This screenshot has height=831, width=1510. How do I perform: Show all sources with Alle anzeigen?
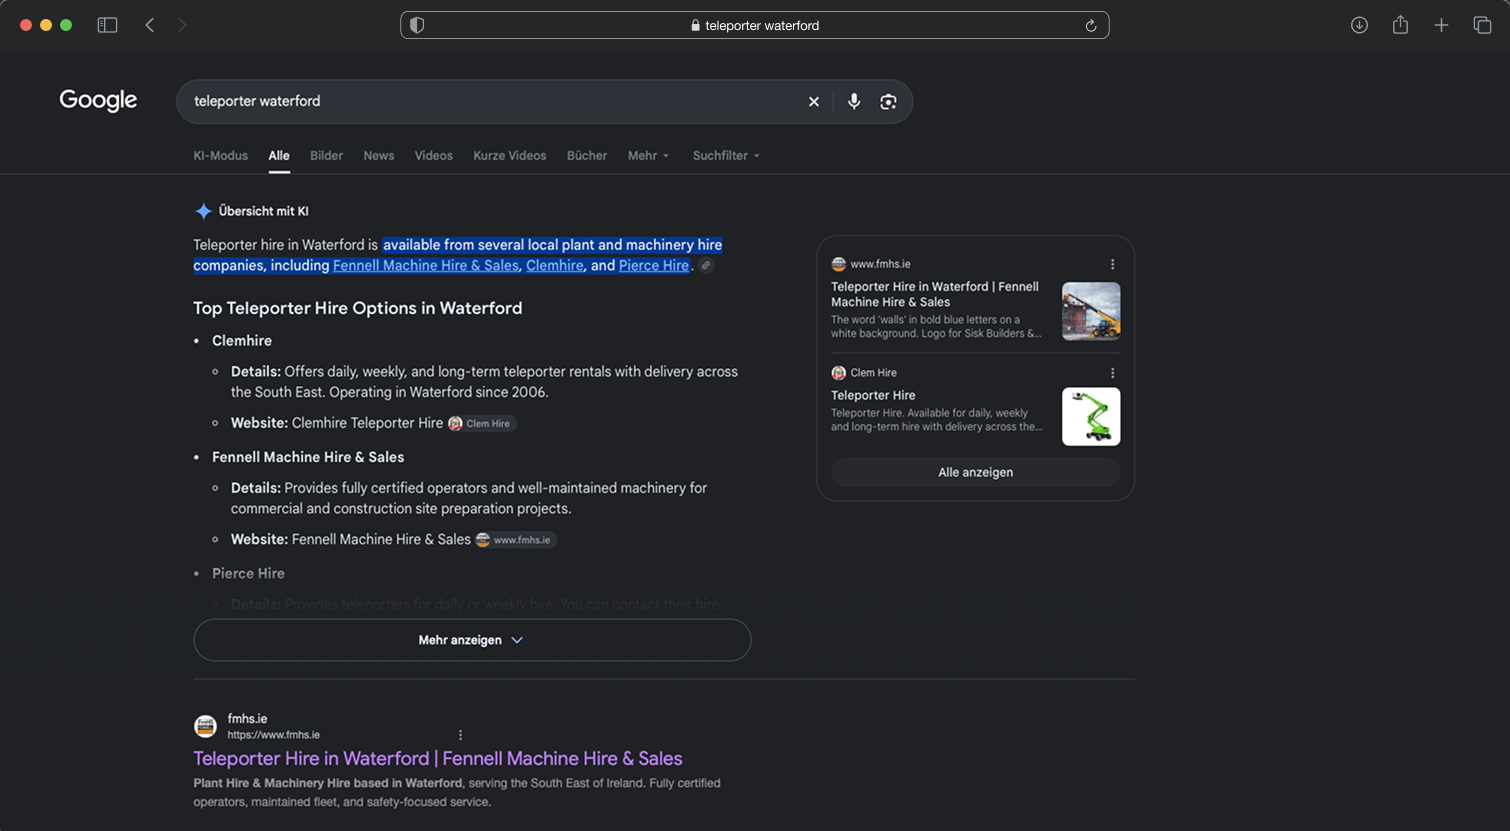tap(975, 472)
